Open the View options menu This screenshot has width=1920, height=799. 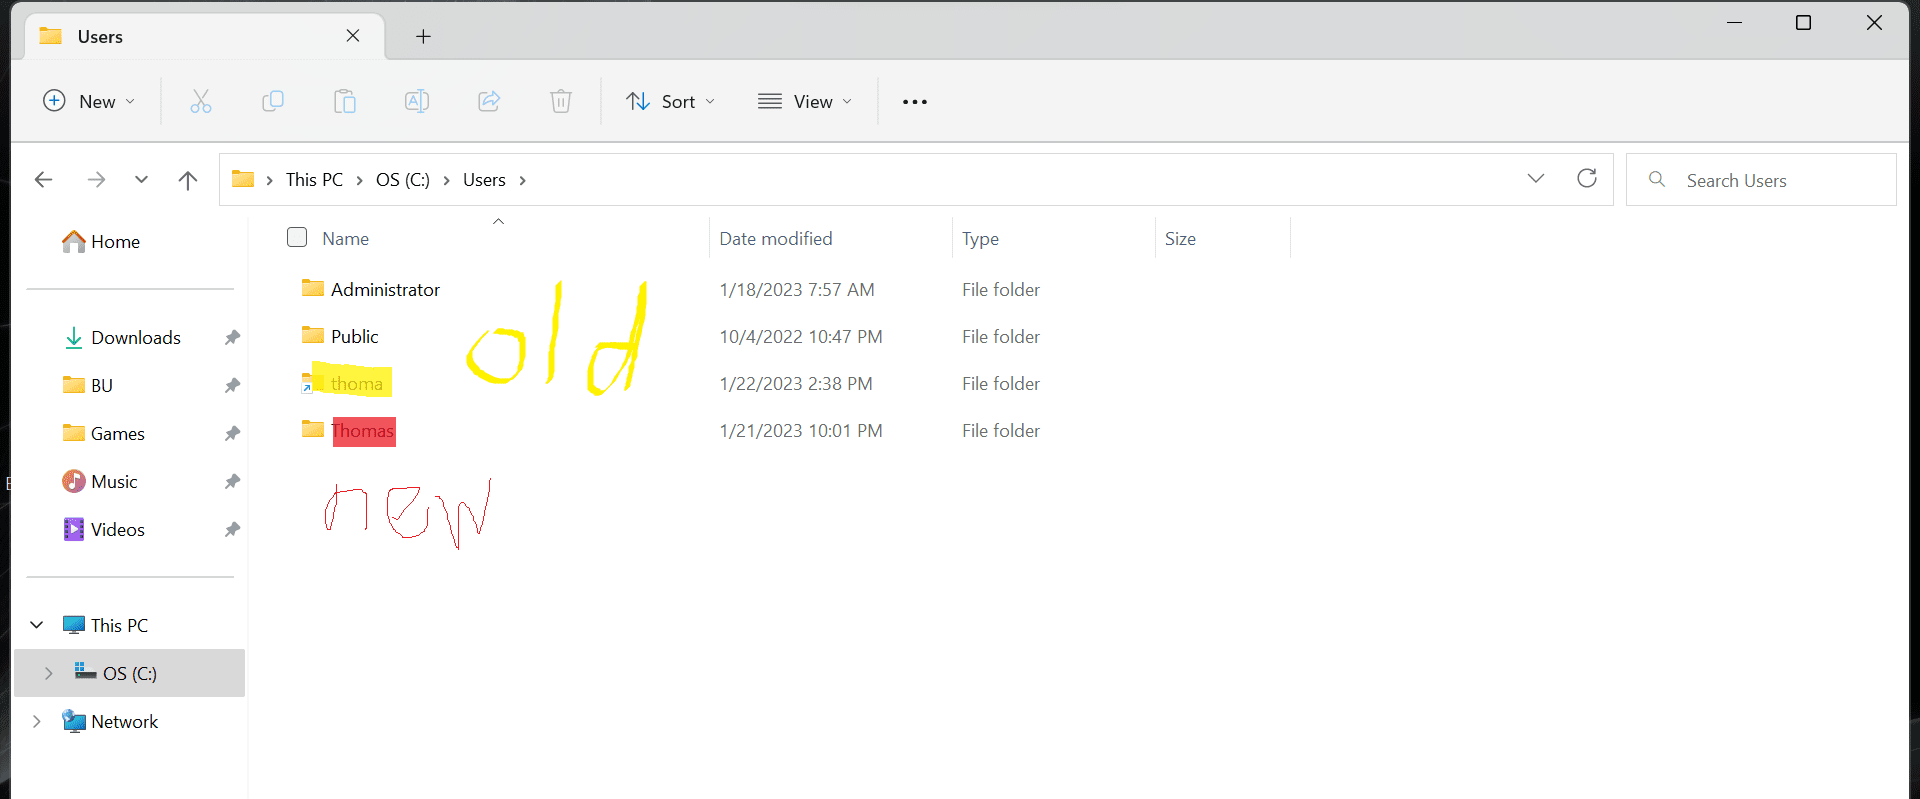pyautogui.click(x=805, y=101)
